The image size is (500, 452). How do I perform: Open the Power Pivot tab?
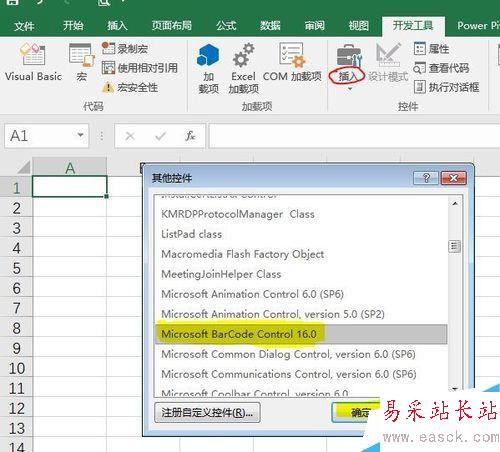(478, 26)
